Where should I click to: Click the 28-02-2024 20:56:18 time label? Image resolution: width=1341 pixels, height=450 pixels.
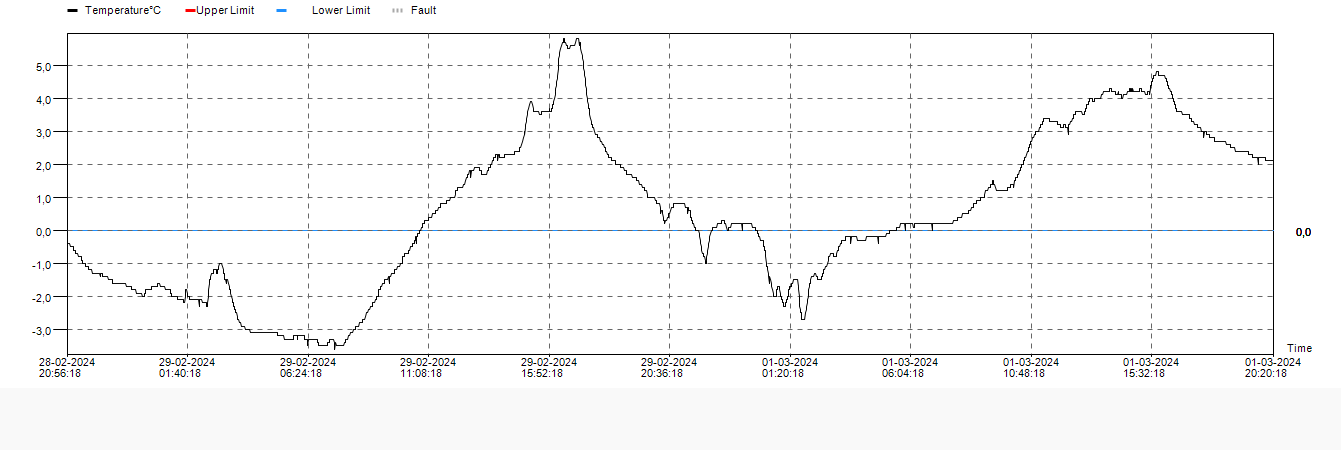[x=67, y=368]
